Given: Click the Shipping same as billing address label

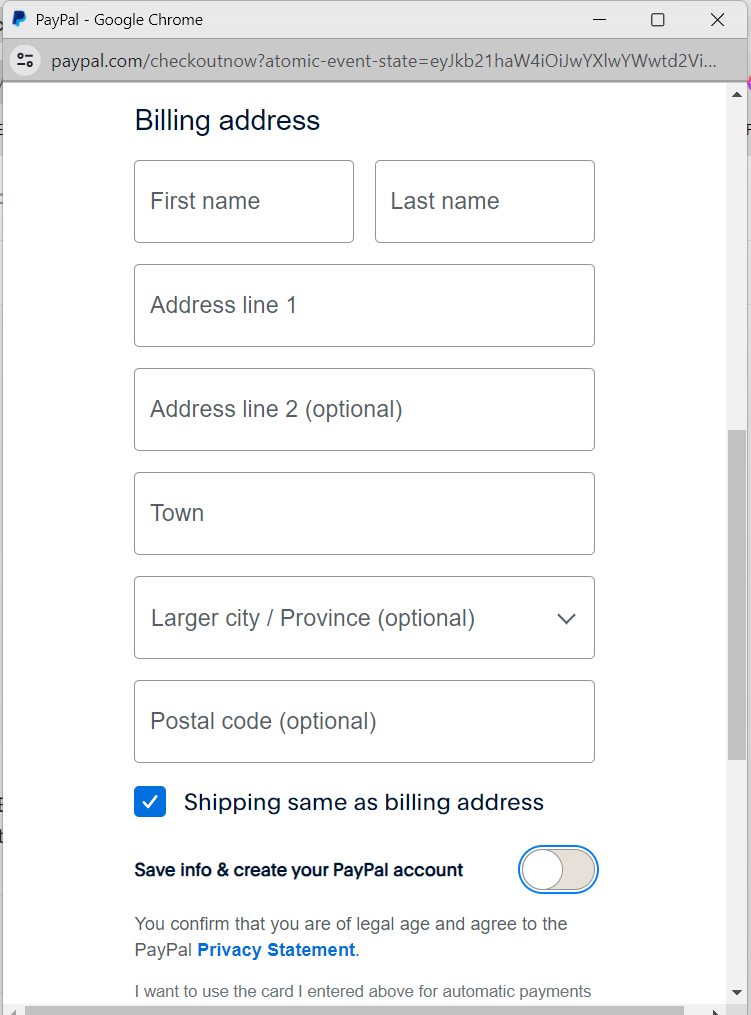Looking at the screenshot, I should pos(364,802).
